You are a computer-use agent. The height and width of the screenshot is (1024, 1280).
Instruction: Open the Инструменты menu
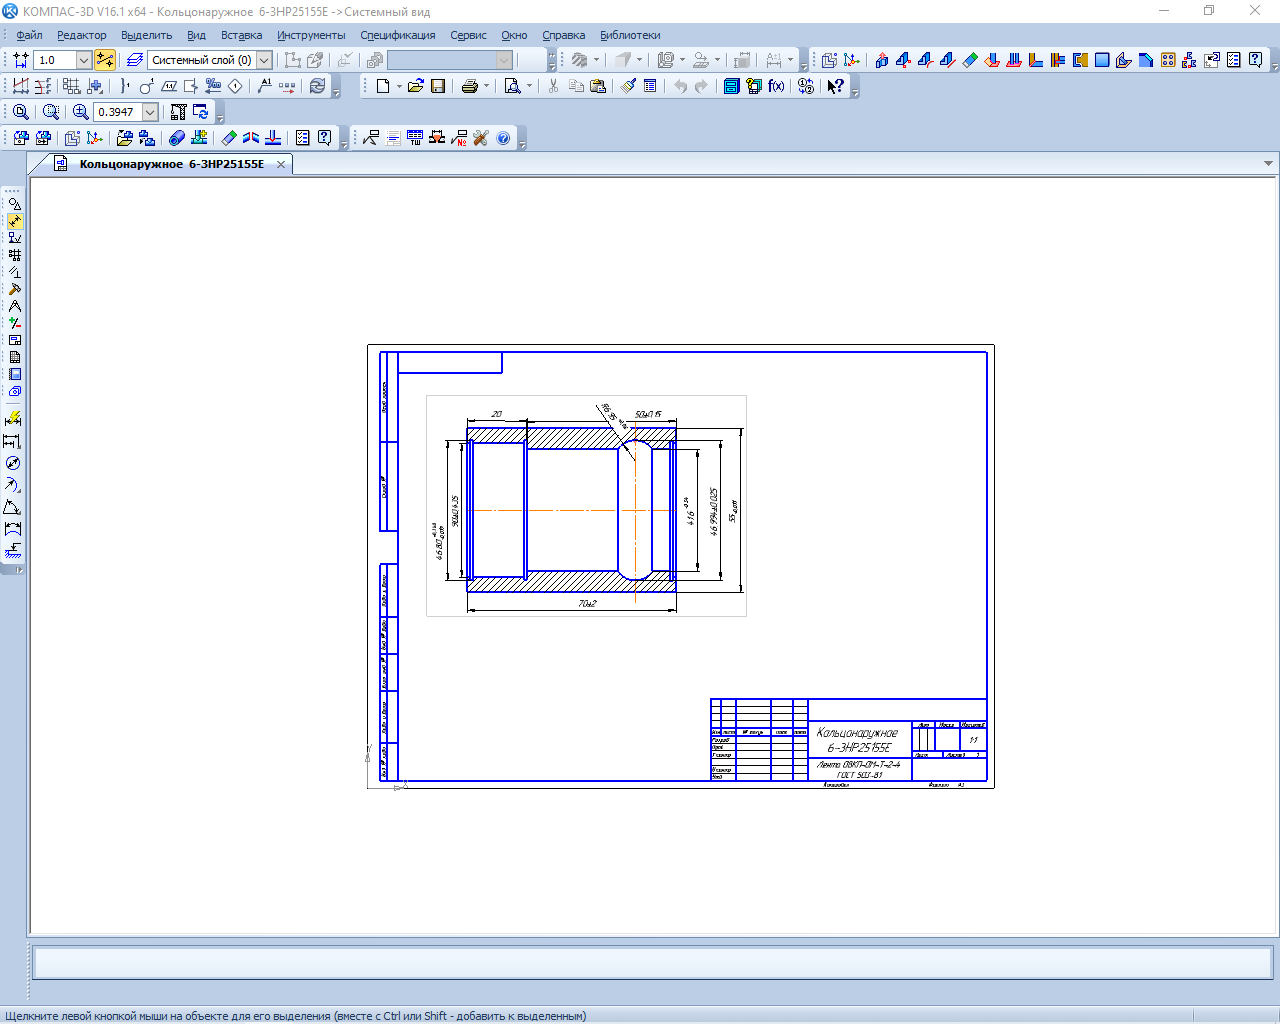tap(311, 35)
